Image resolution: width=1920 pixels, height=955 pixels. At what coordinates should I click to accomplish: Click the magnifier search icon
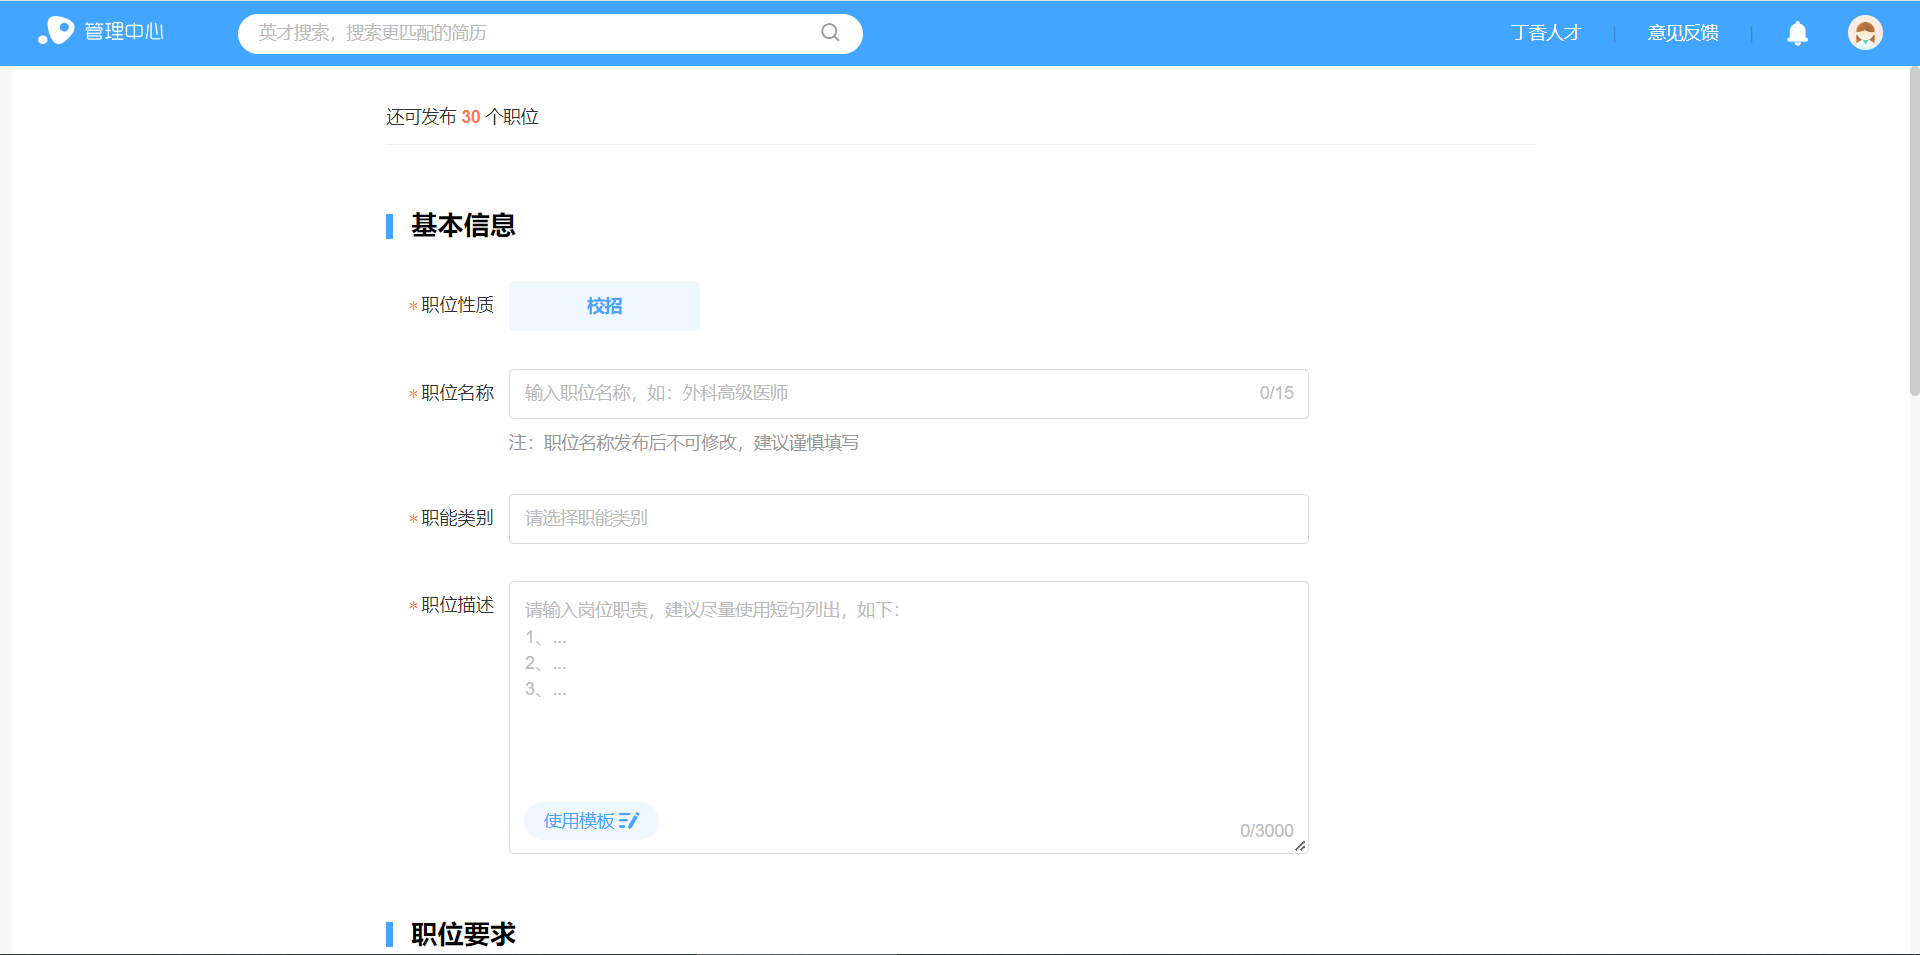(830, 33)
